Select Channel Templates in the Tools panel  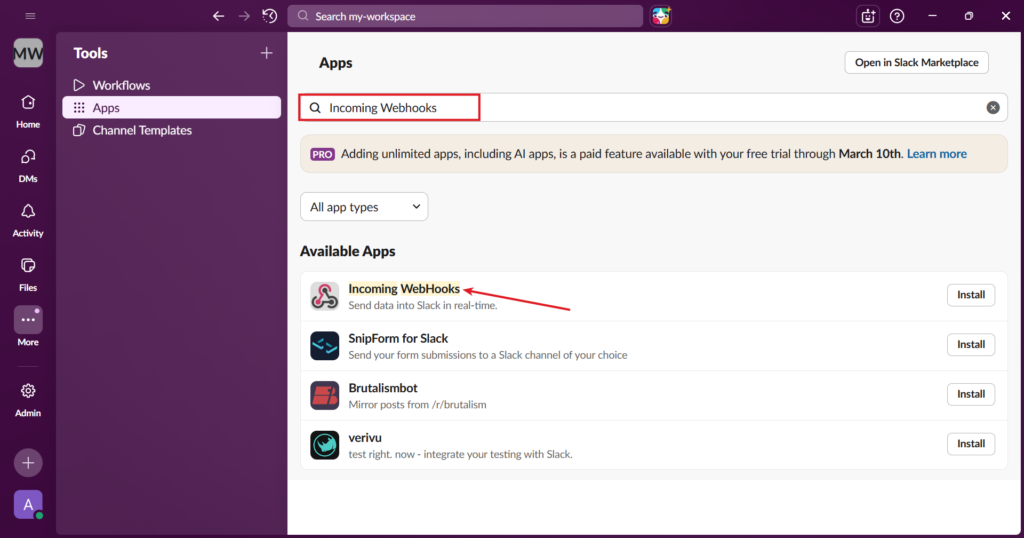click(172, 131)
